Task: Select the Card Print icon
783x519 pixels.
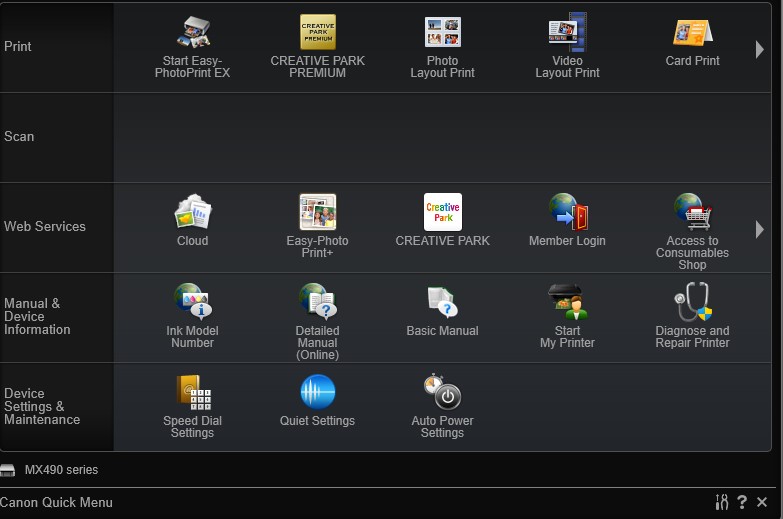Action: click(692, 33)
